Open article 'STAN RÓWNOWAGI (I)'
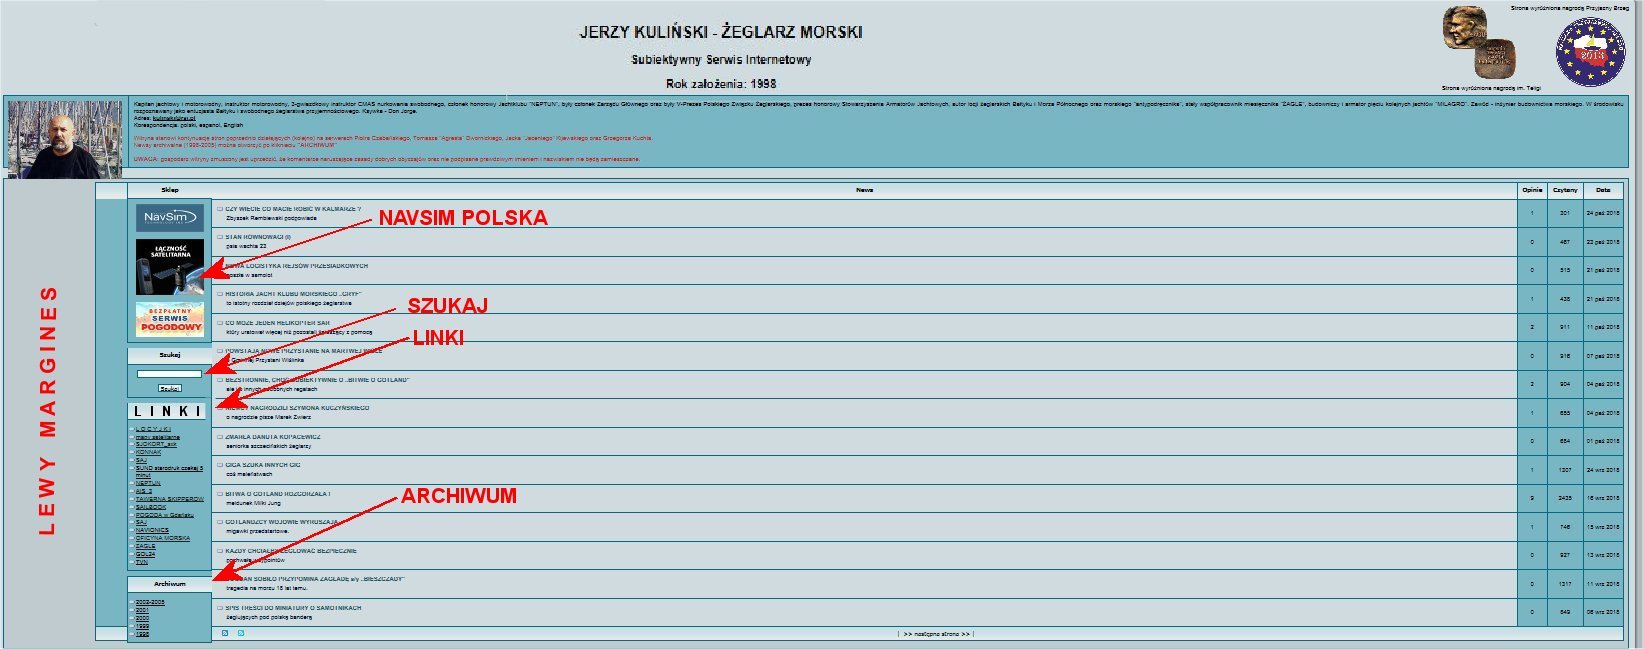The width and height of the screenshot is (1643, 649). (x=258, y=237)
